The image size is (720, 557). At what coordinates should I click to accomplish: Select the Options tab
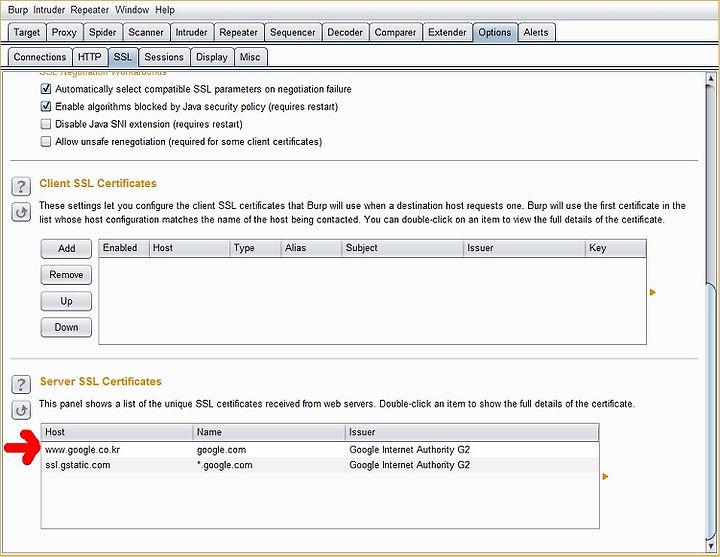495,32
